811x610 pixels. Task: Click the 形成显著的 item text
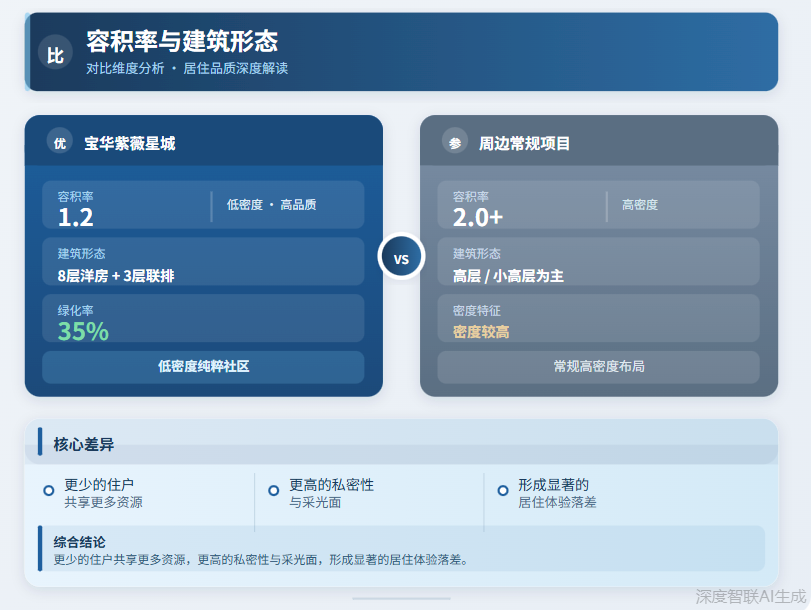(x=553, y=485)
